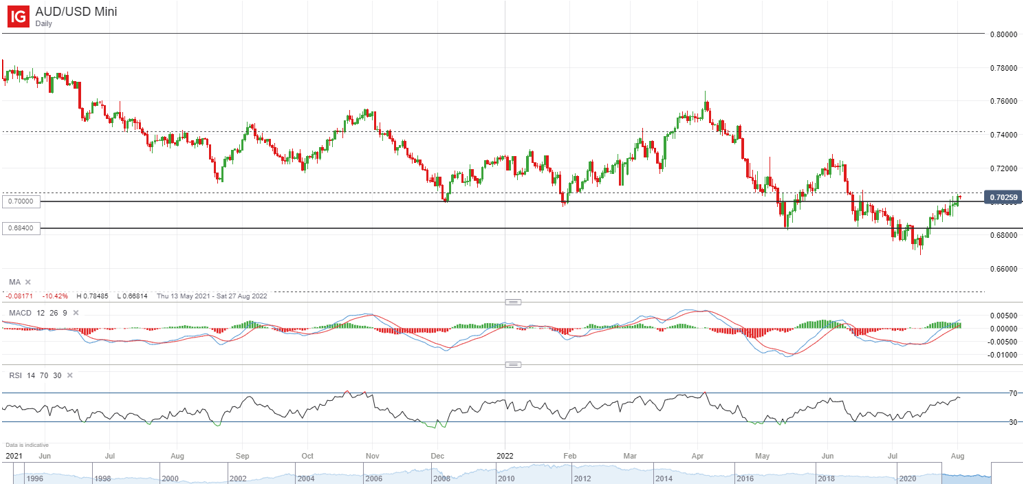Remove the MA indicator with its X
This screenshot has width=1023, height=491.
coord(28,282)
